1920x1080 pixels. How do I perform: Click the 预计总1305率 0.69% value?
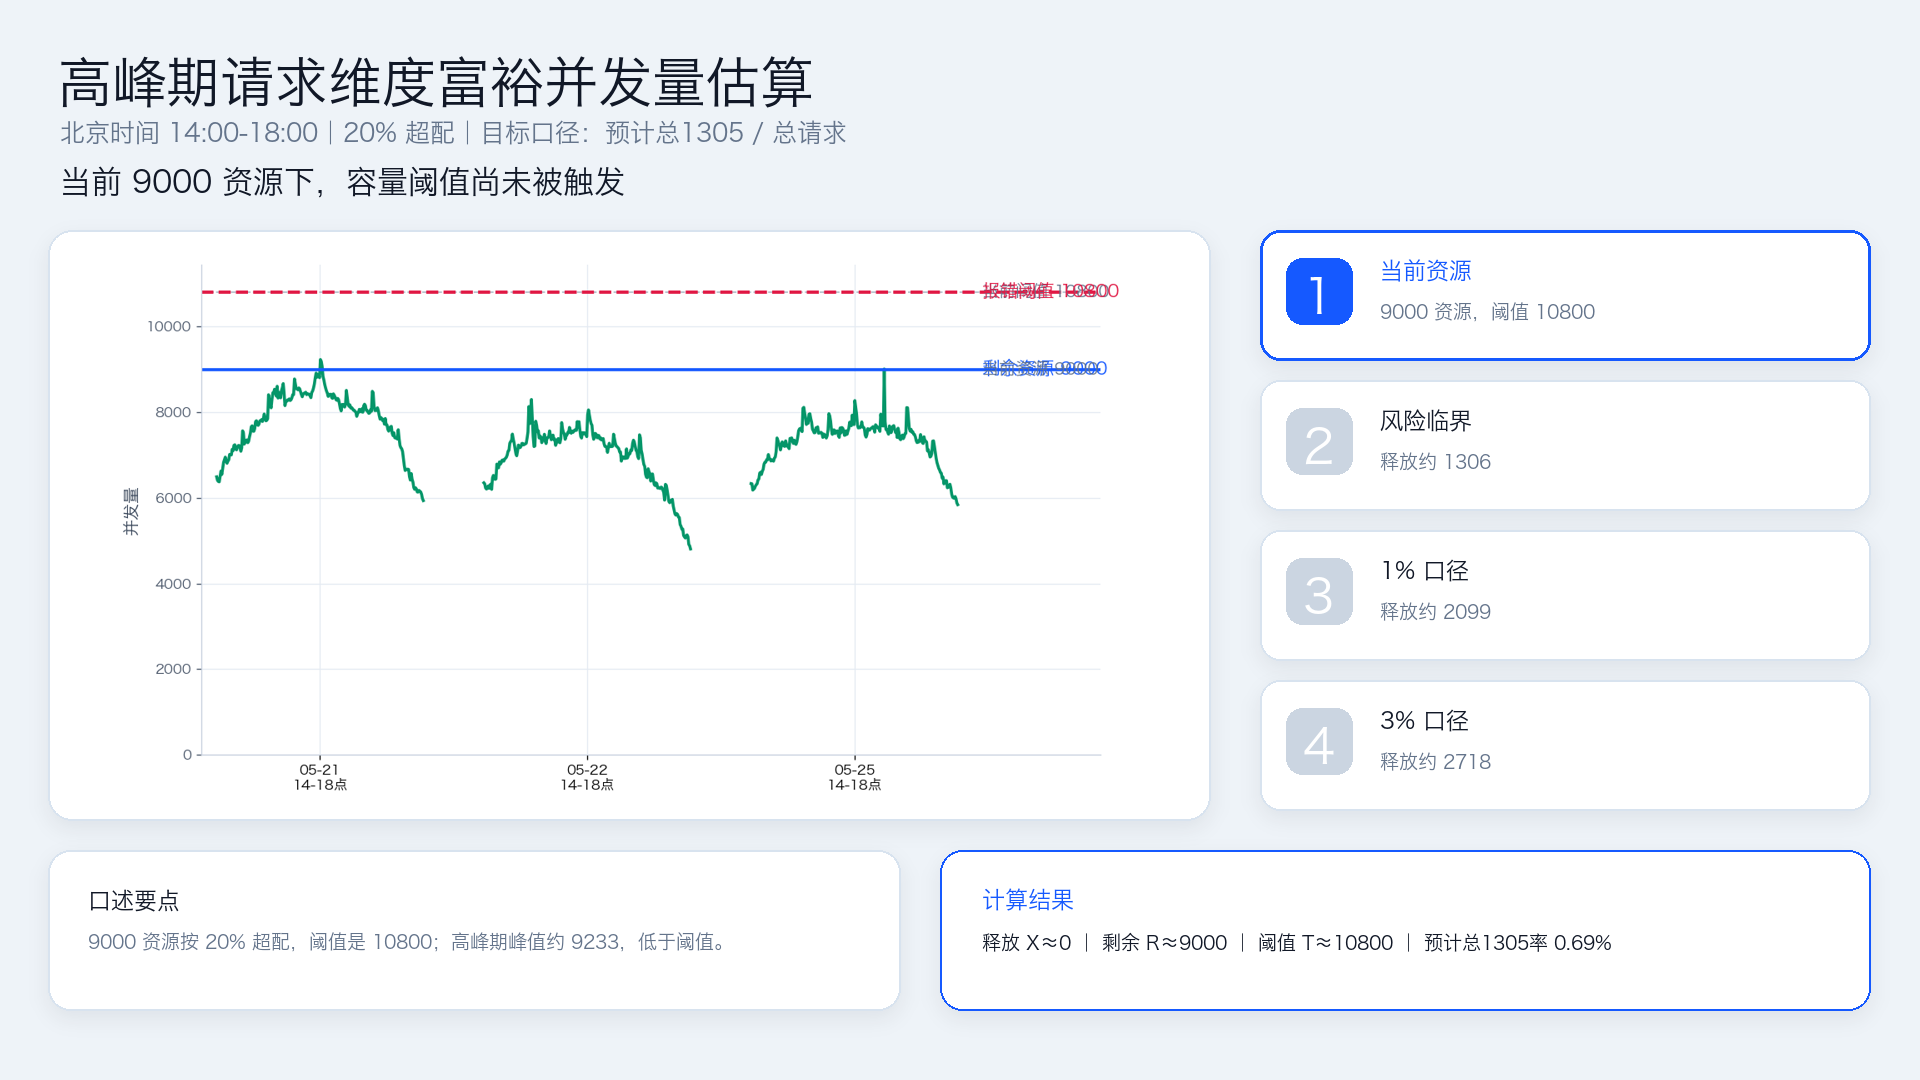[1517, 943]
